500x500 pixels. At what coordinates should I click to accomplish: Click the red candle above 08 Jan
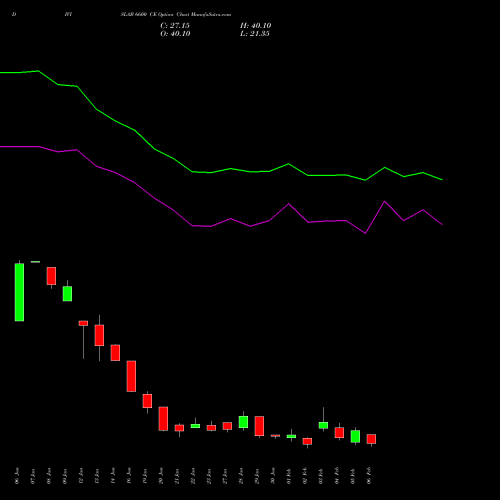(x=51, y=276)
